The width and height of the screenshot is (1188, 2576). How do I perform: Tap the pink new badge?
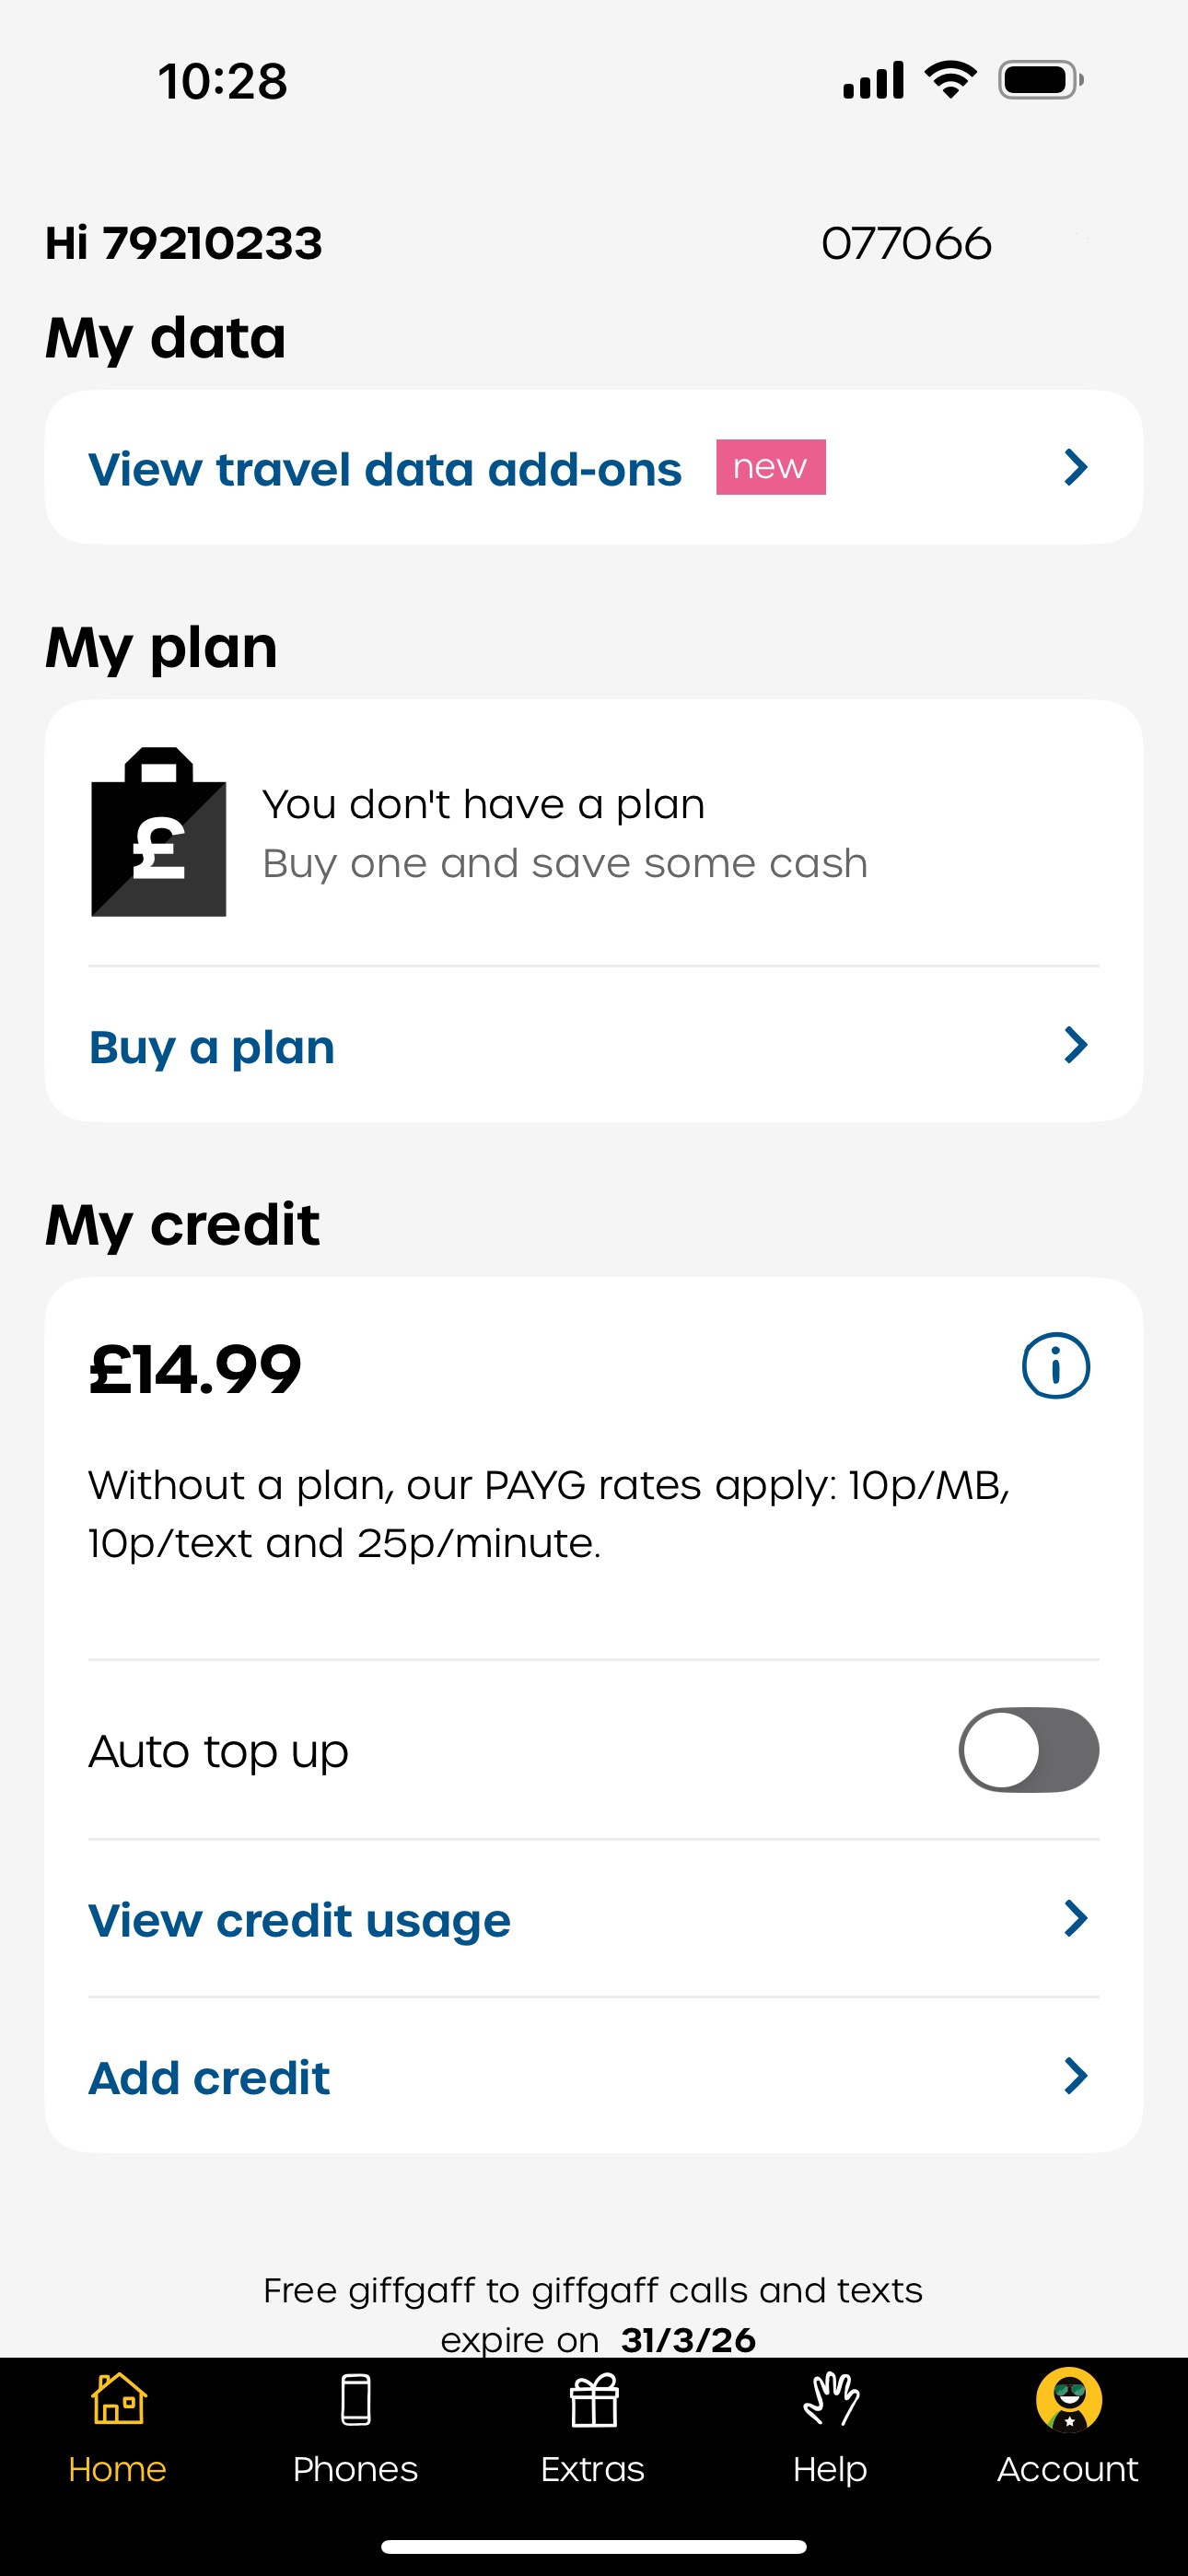point(770,467)
